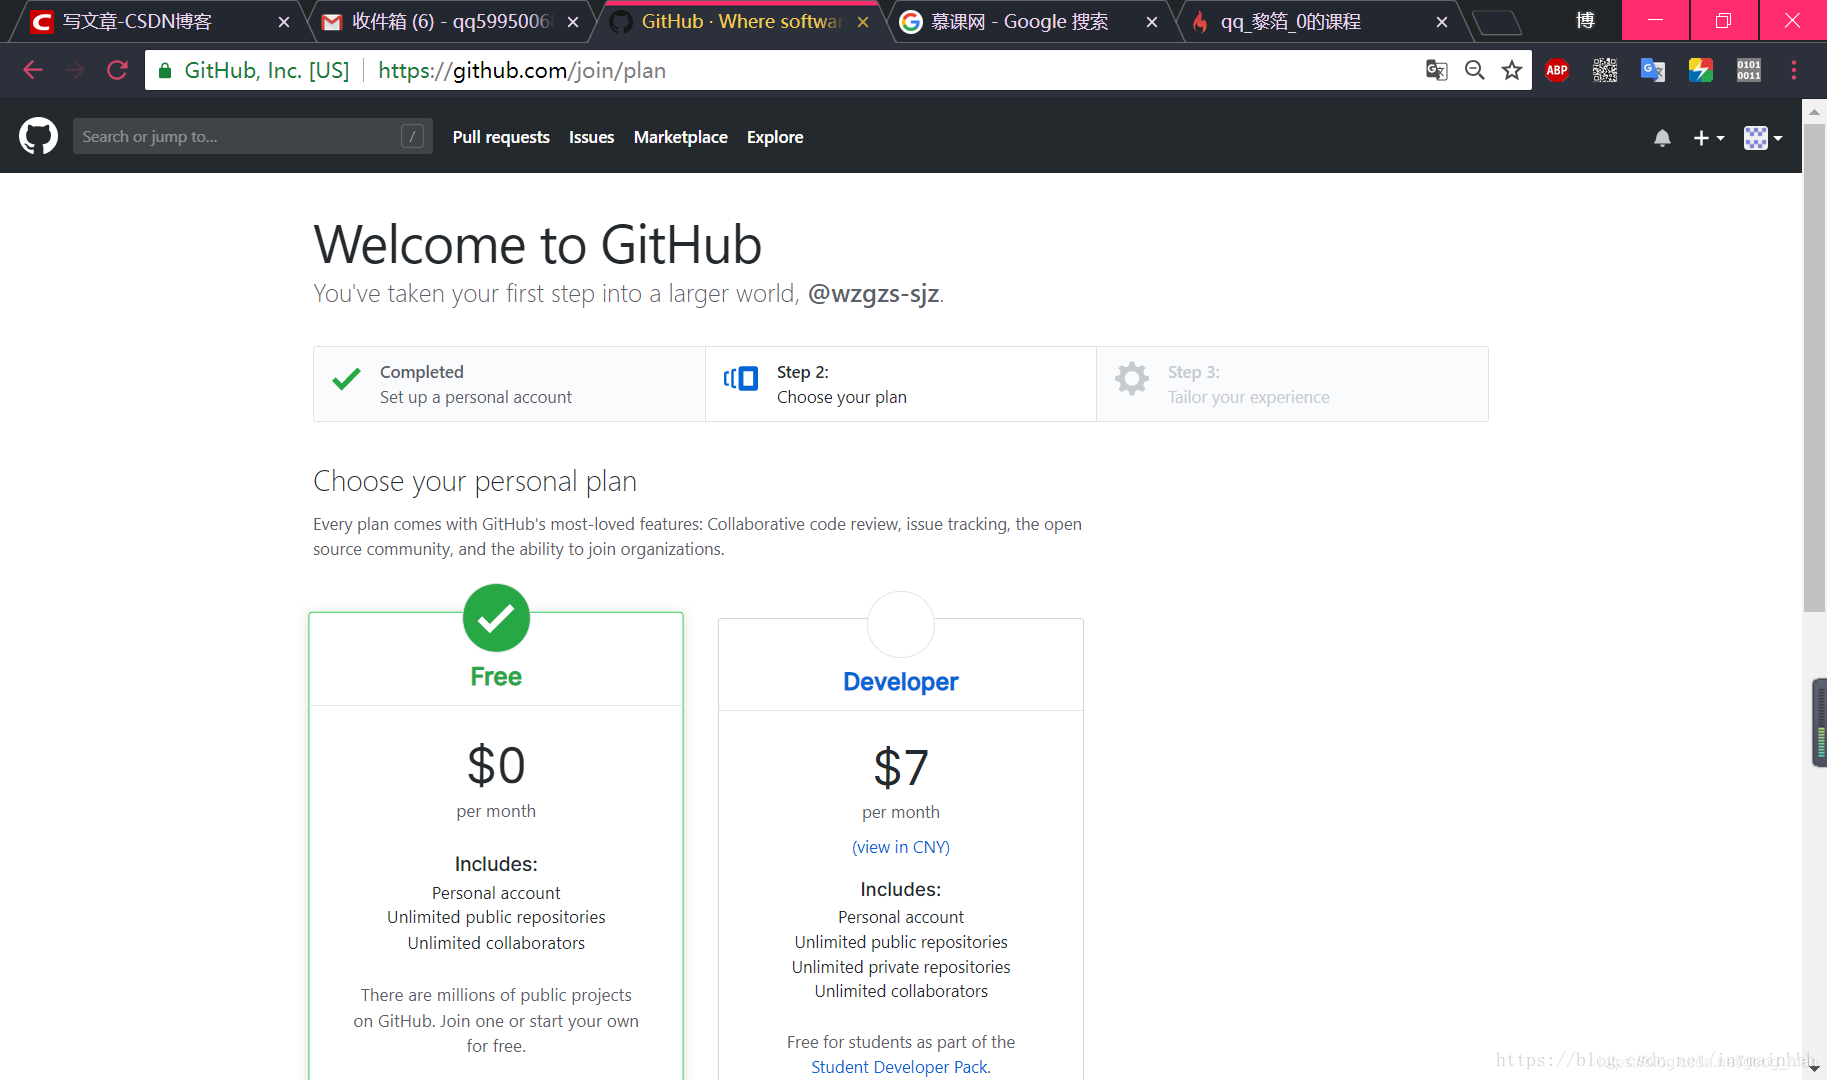The width and height of the screenshot is (1827, 1080).
Task: Close the Gmail inbox tab
Action: [573, 22]
